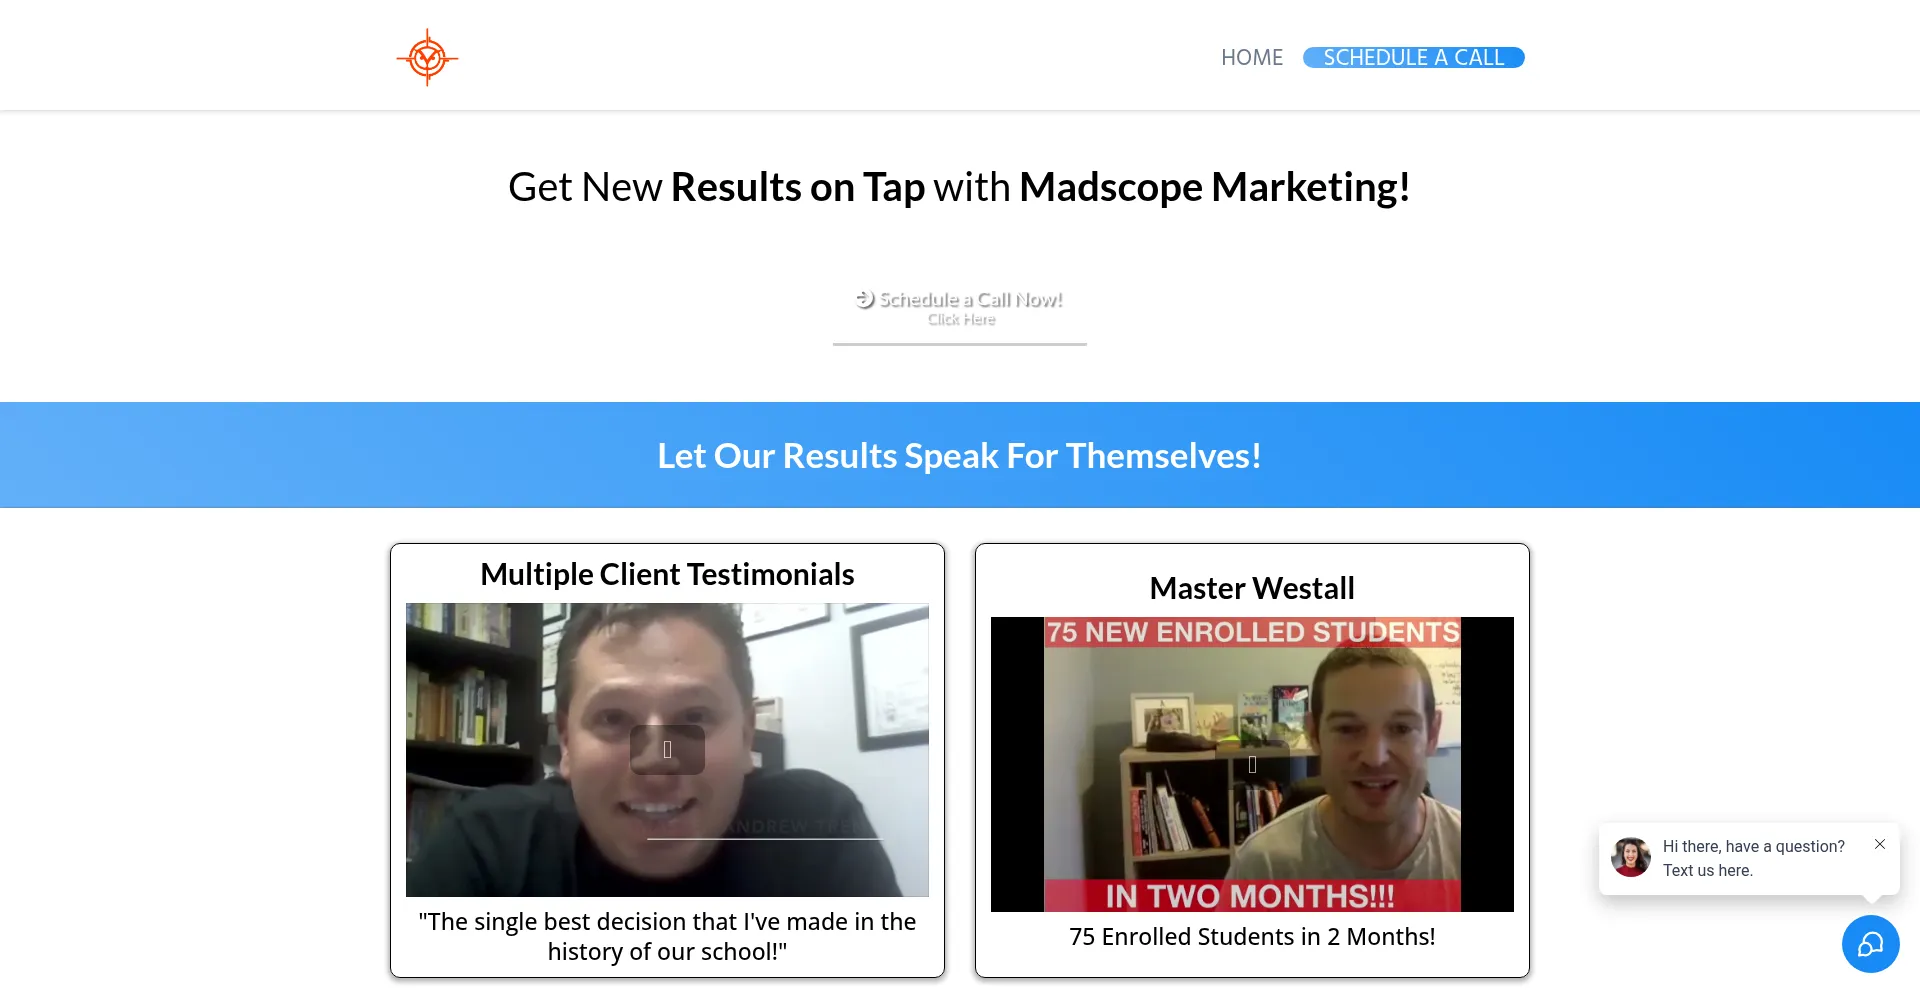This screenshot has width=1920, height=993.
Task: Open the chat widget bubble icon
Action: tap(1870, 944)
